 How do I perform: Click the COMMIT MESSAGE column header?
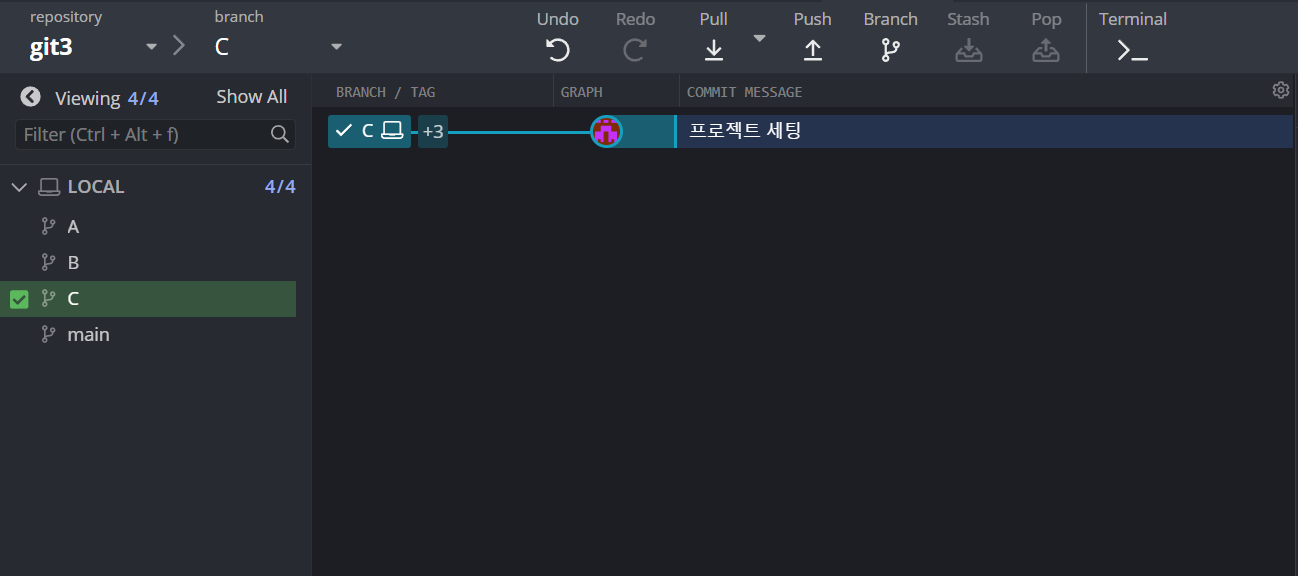745,92
